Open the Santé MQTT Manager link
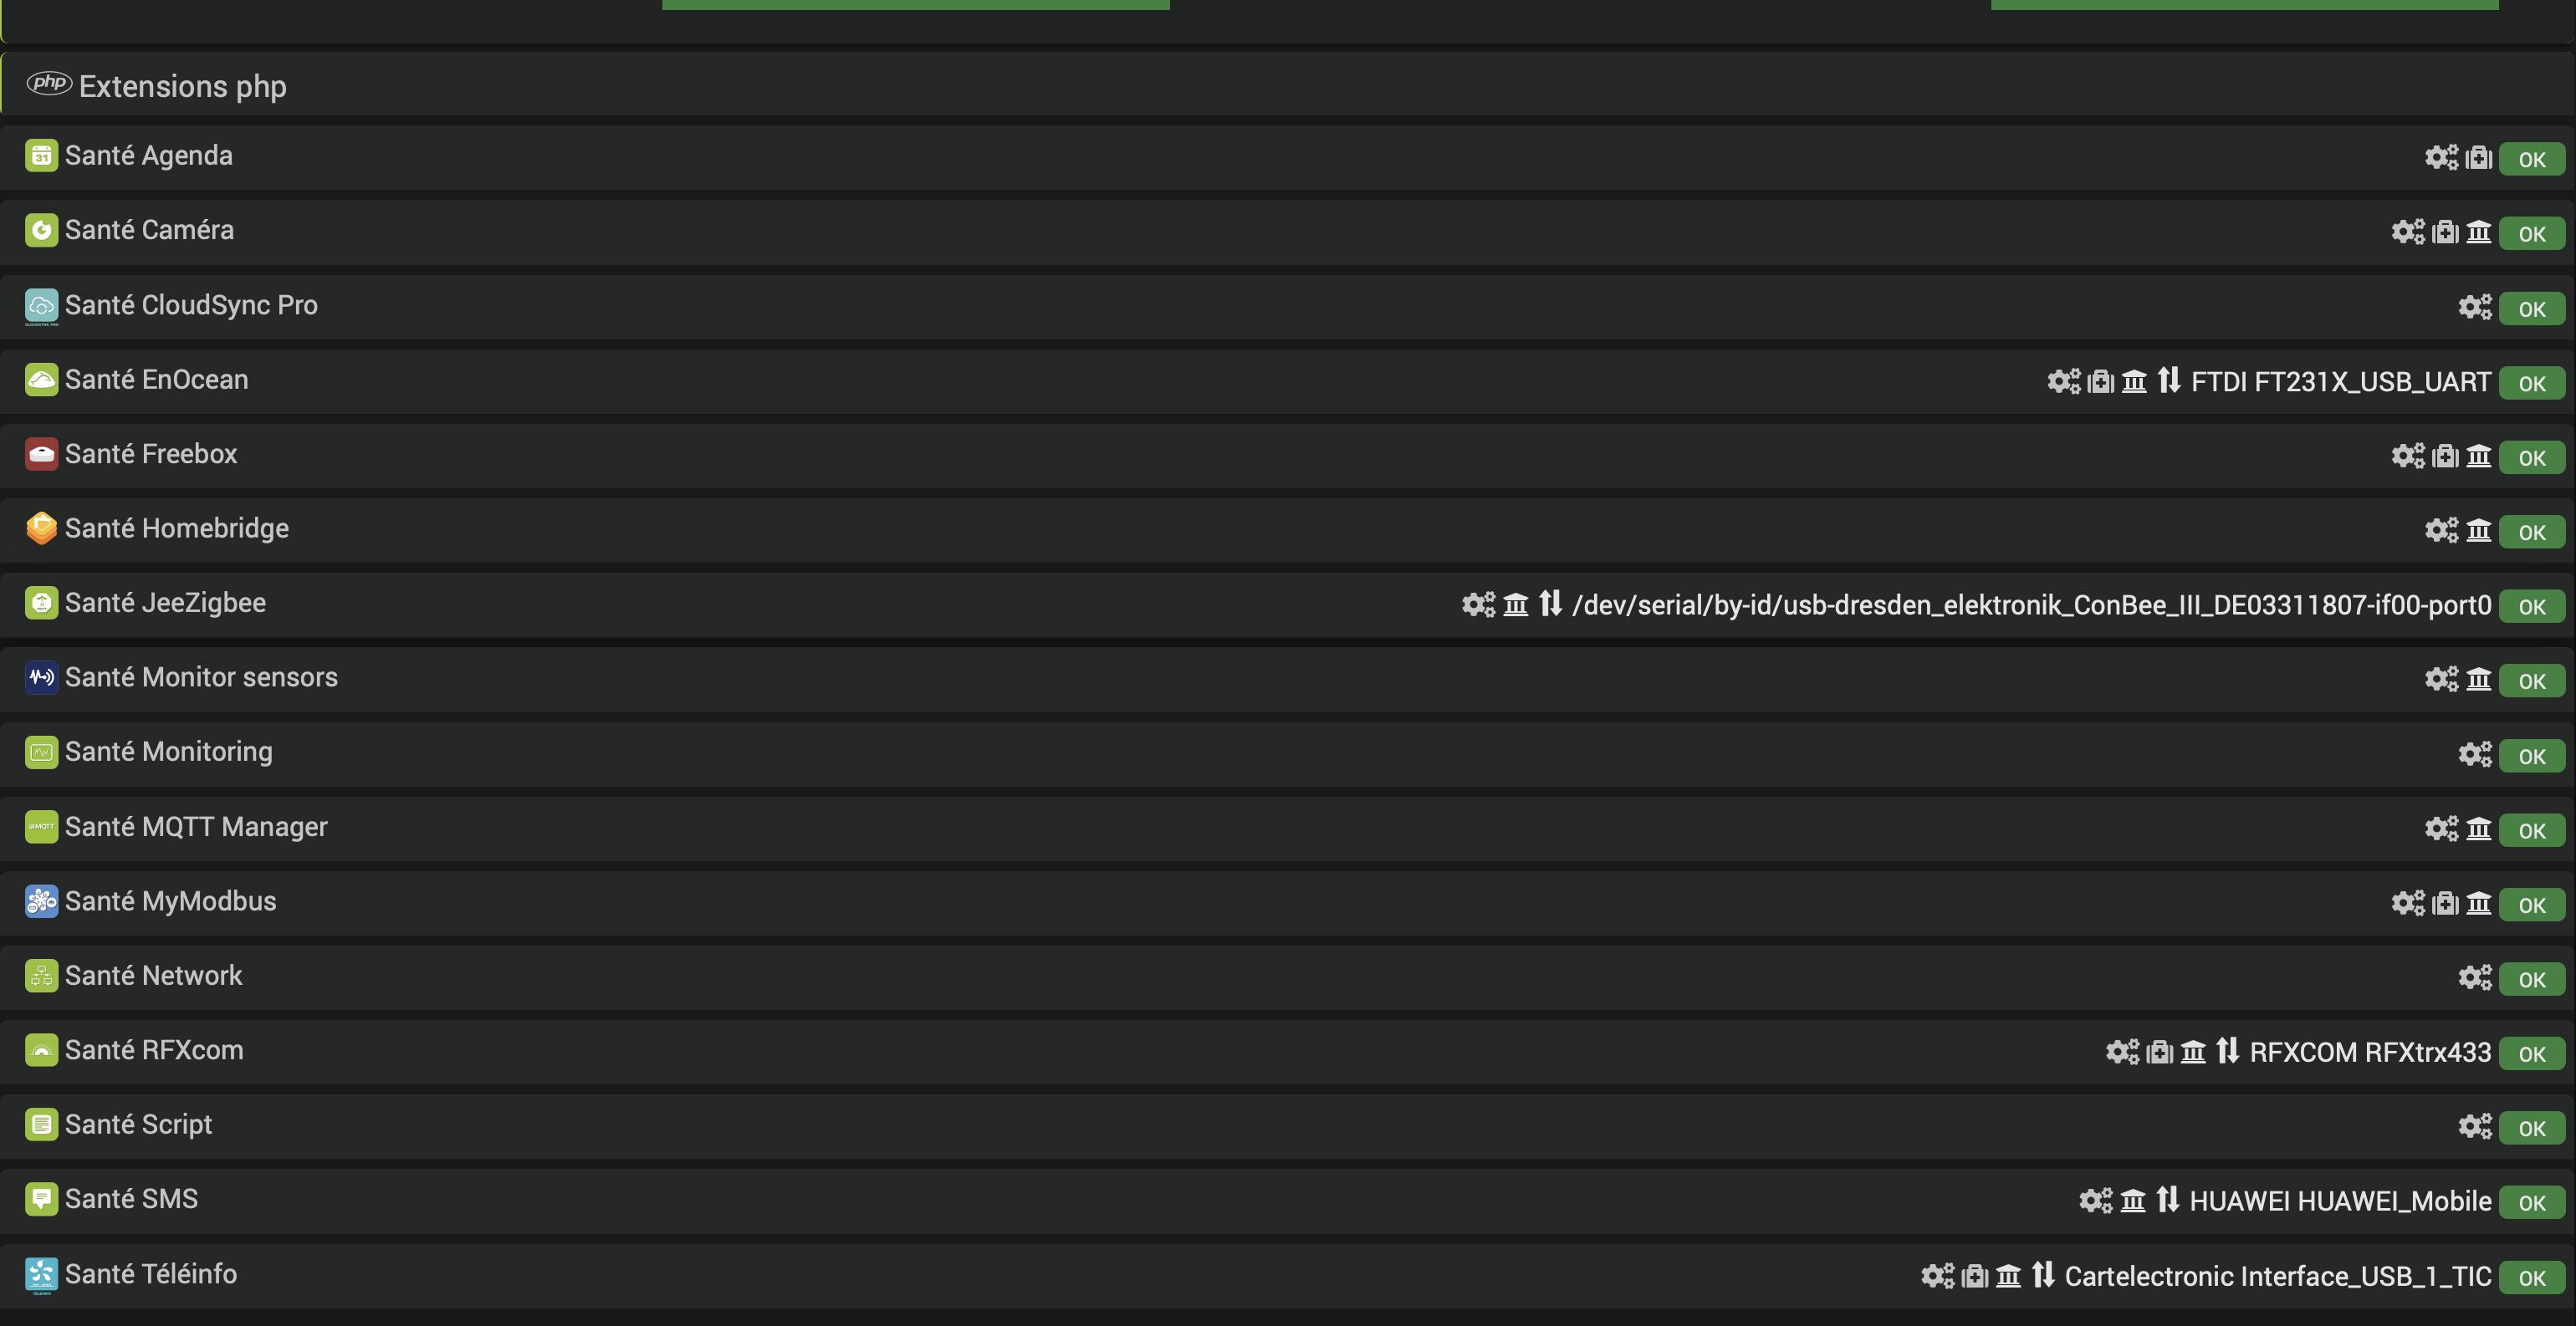This screenshot has height=1326, width=2576. click(196, 827)
